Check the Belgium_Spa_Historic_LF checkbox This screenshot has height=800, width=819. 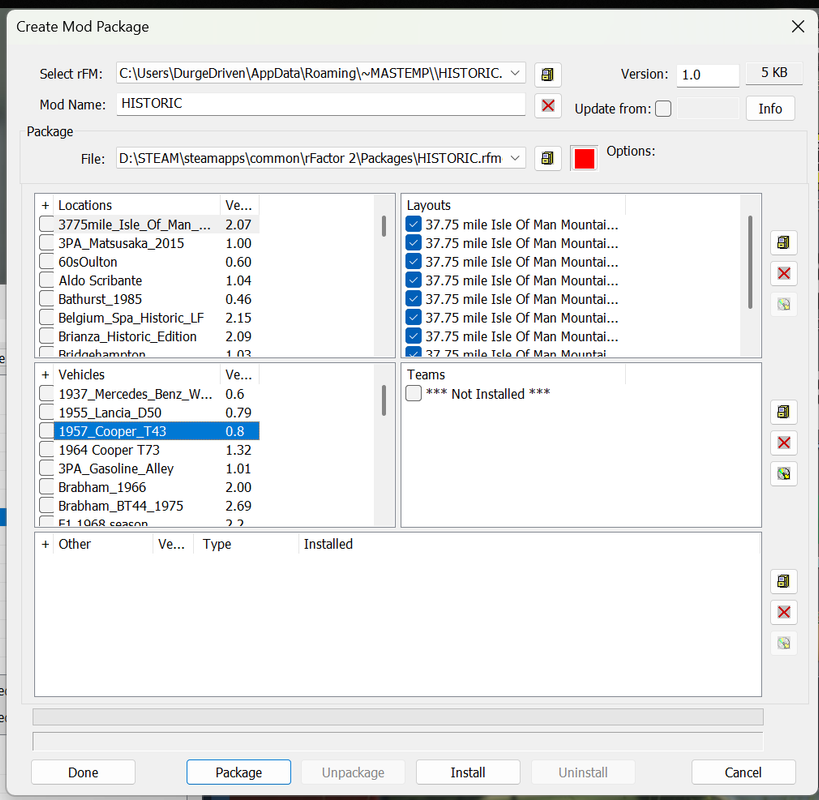coord(46,317)
